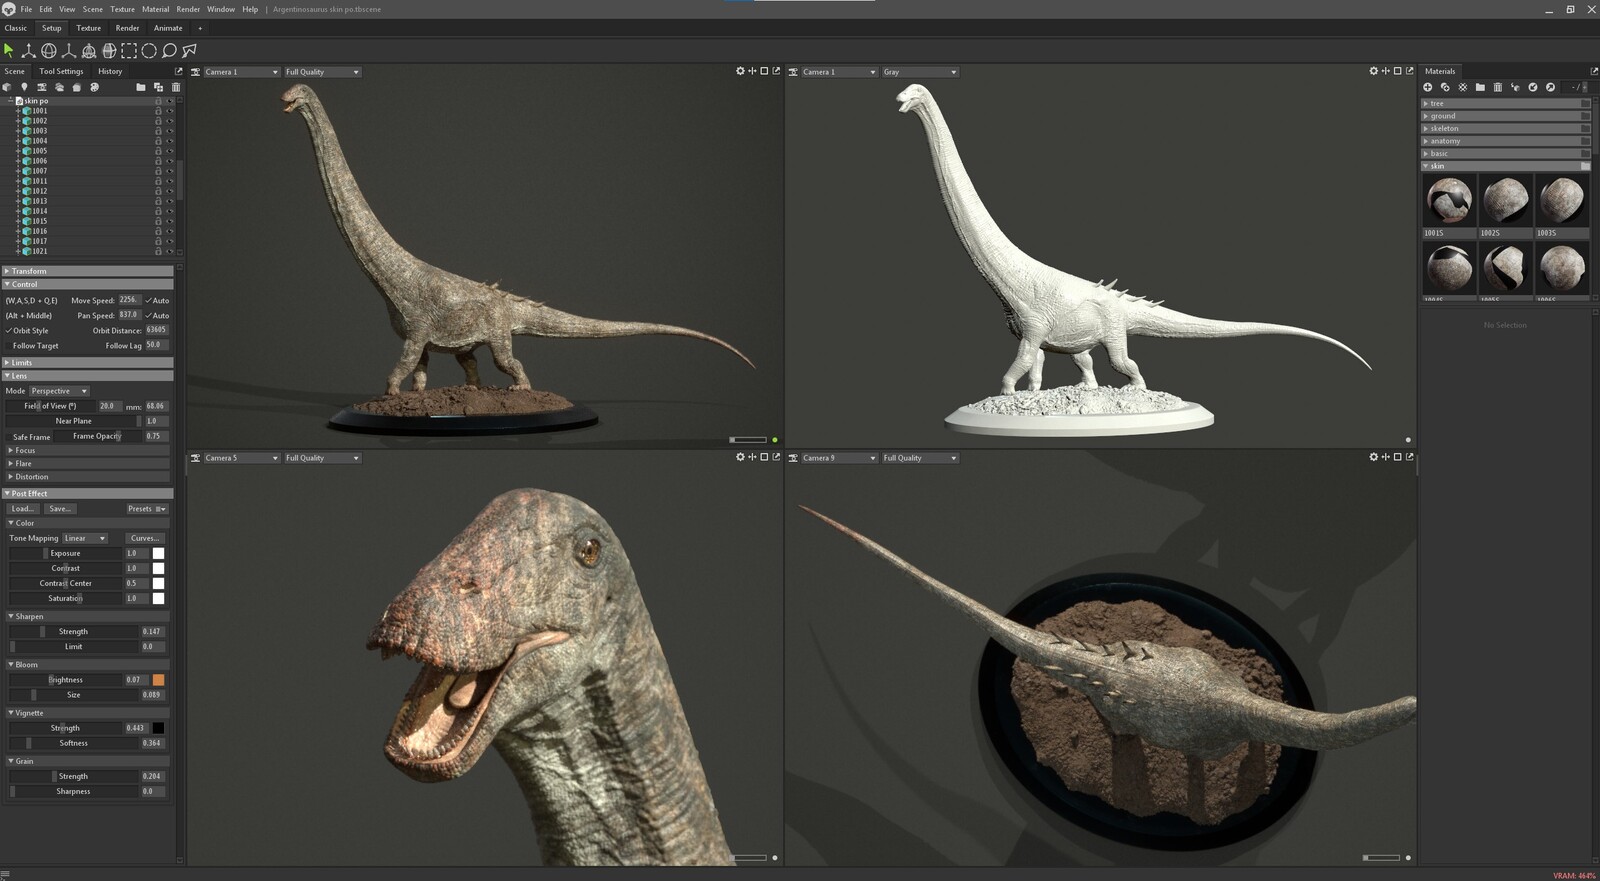Open the Gray render mode dropdown
Viewport: 1600px width, 881px height.
pyautogui.click(x=920, y=72)
